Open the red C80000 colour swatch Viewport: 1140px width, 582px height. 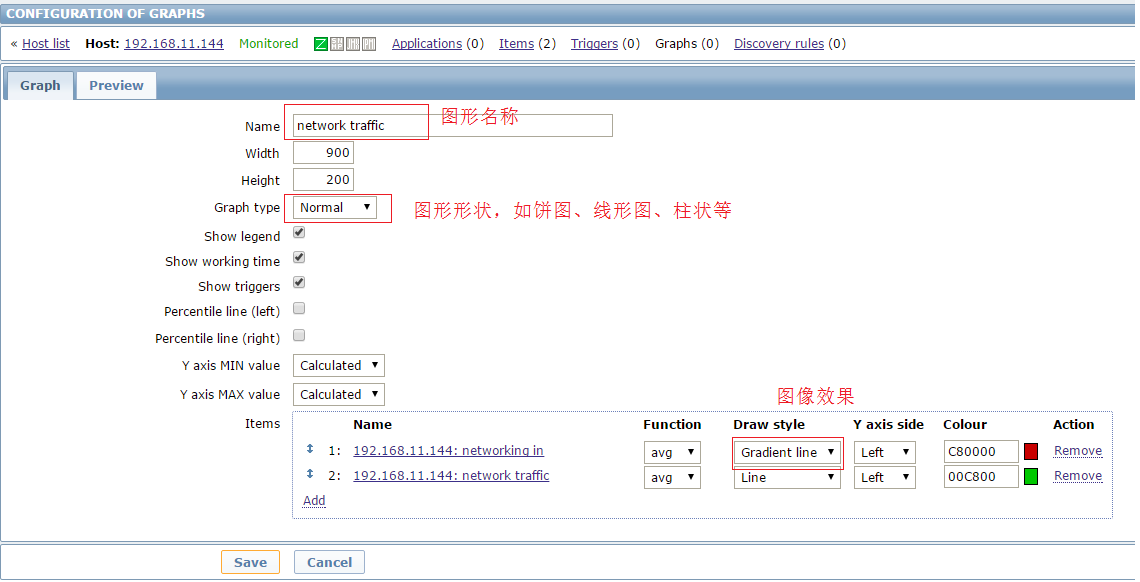[x=1031, y=452]
